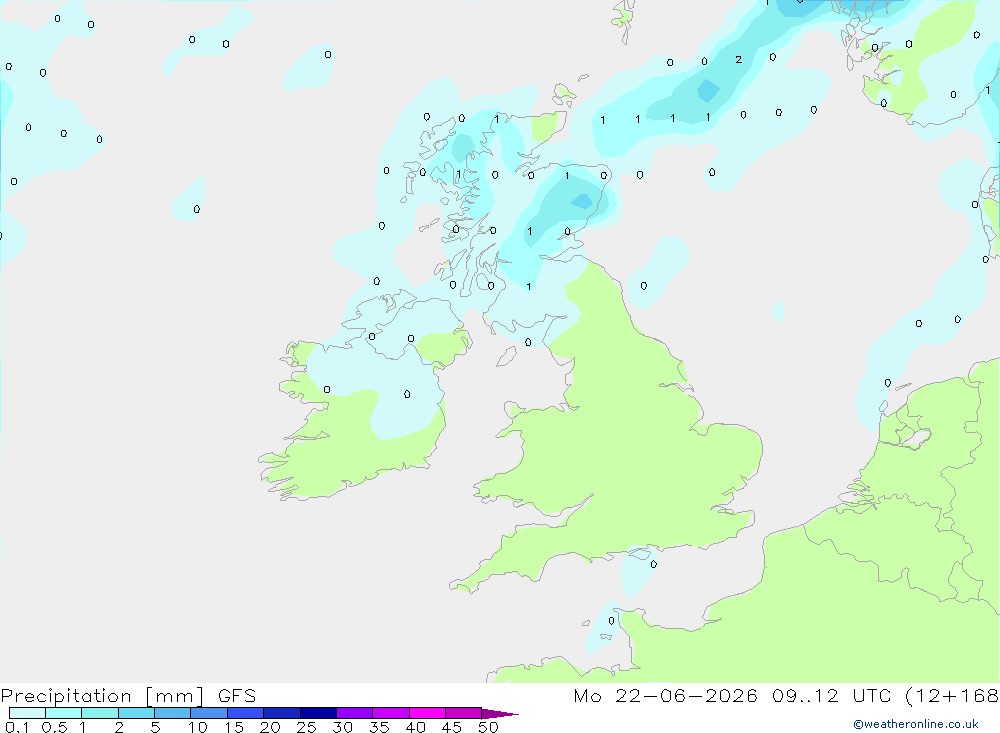Select the 25–30 mm navy legend swatch

318,713
